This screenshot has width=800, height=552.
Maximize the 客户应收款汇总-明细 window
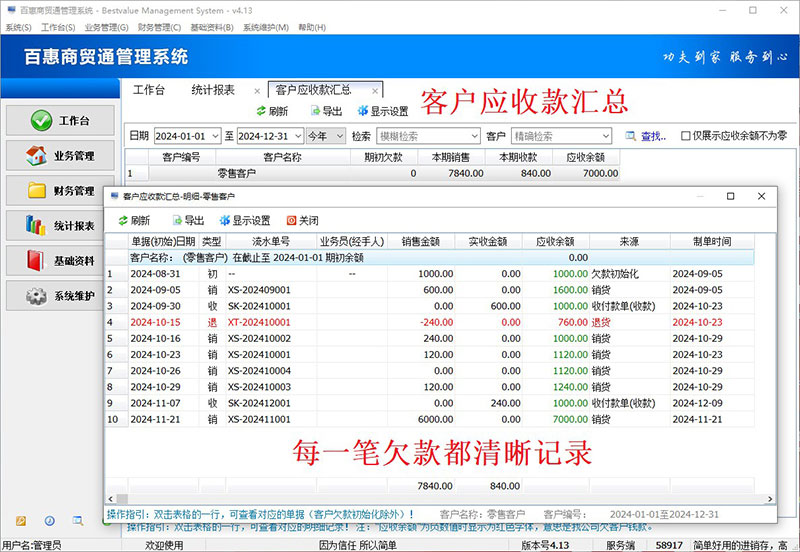(x=731, y=196)
